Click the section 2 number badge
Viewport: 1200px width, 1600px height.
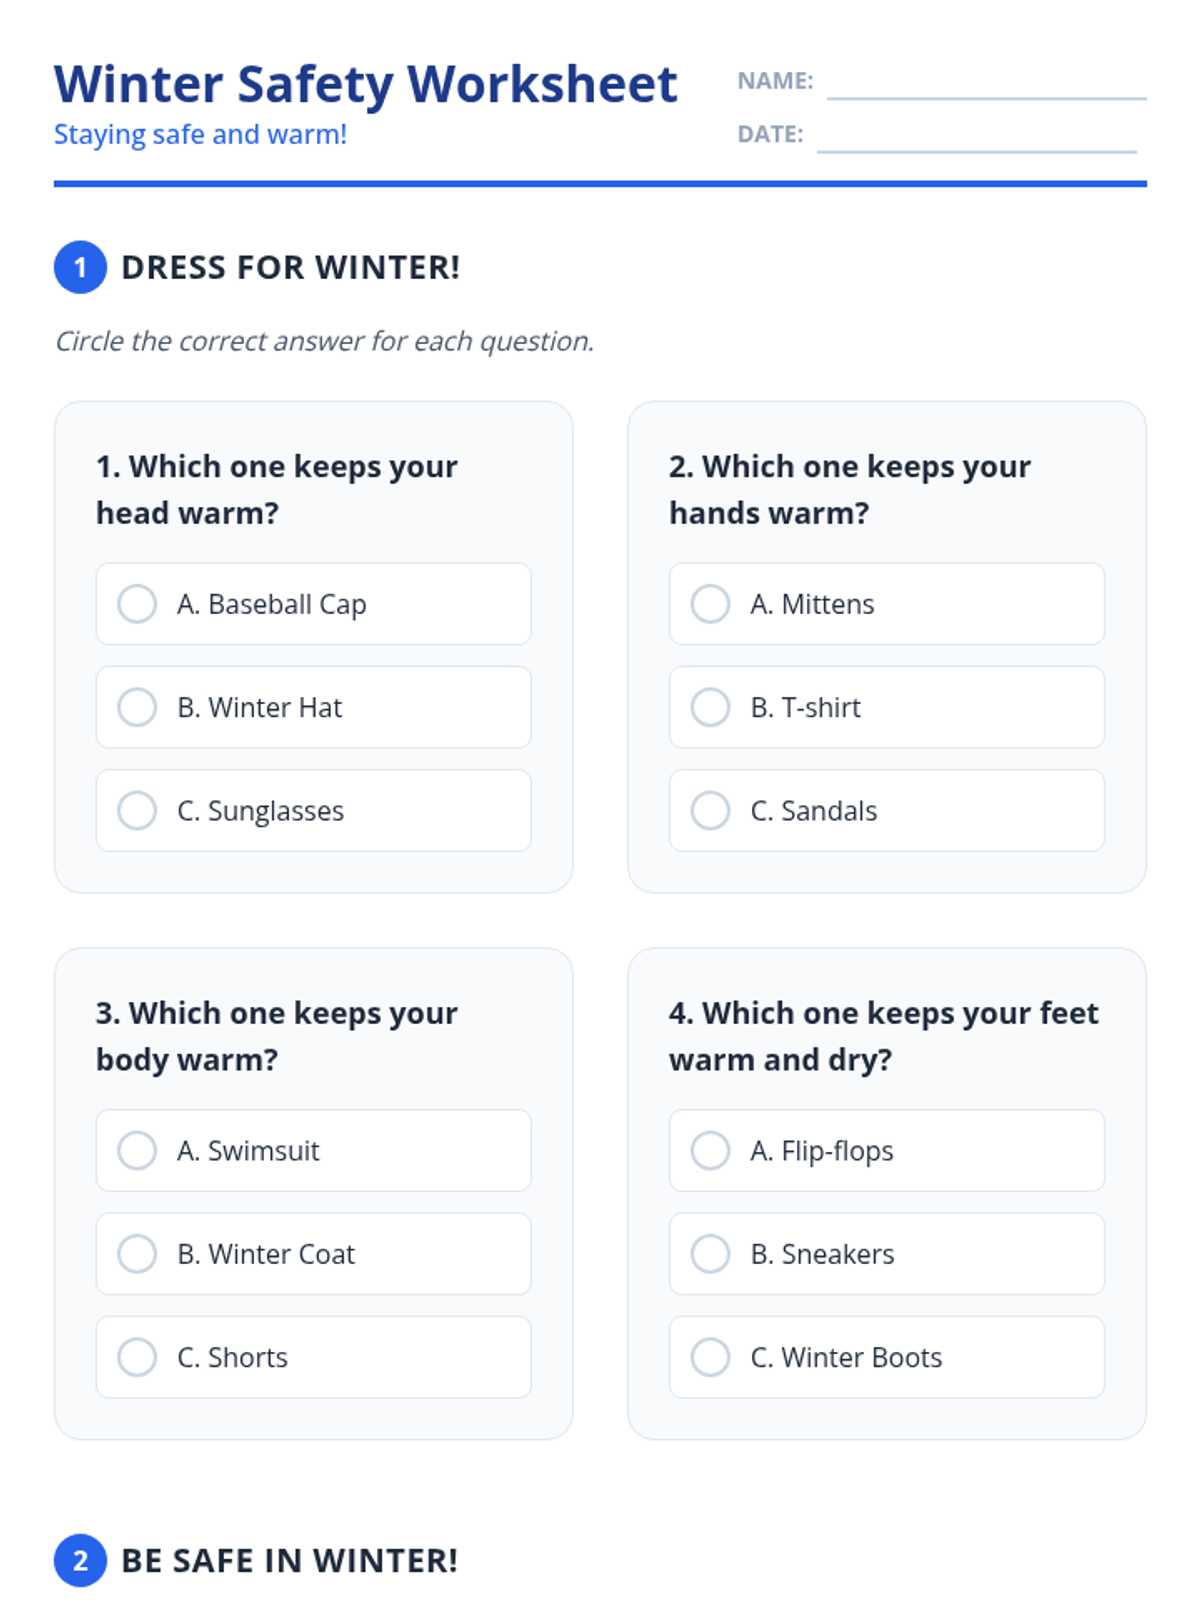[80, 1560]
